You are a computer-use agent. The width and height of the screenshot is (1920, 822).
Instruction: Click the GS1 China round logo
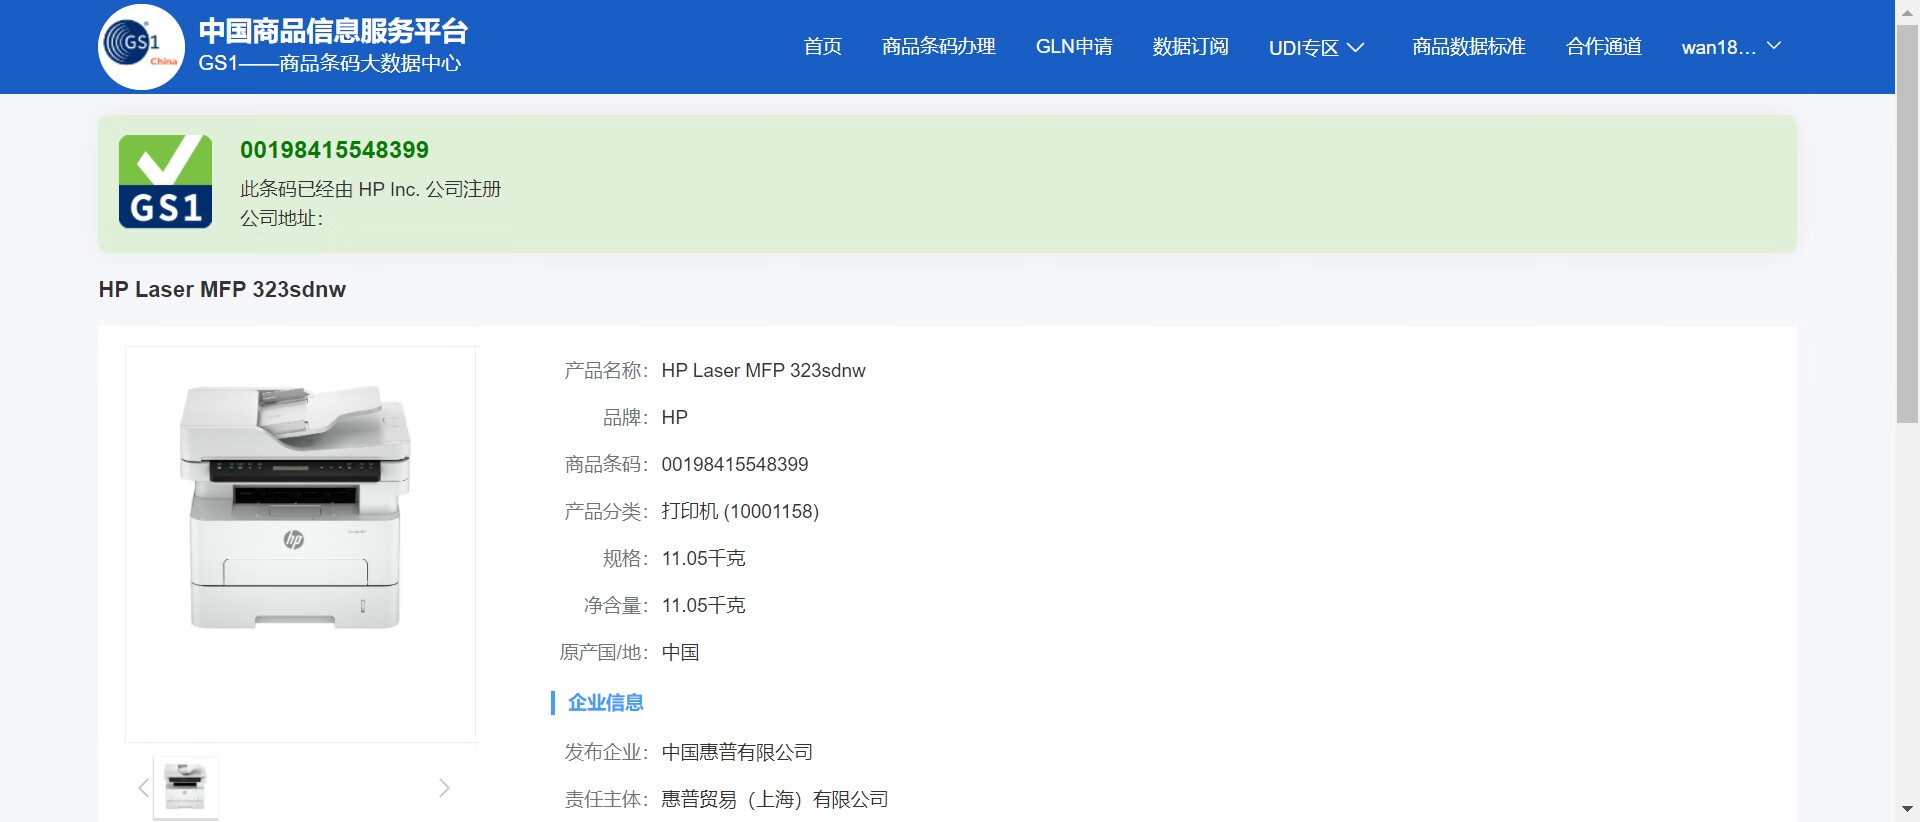141,47
